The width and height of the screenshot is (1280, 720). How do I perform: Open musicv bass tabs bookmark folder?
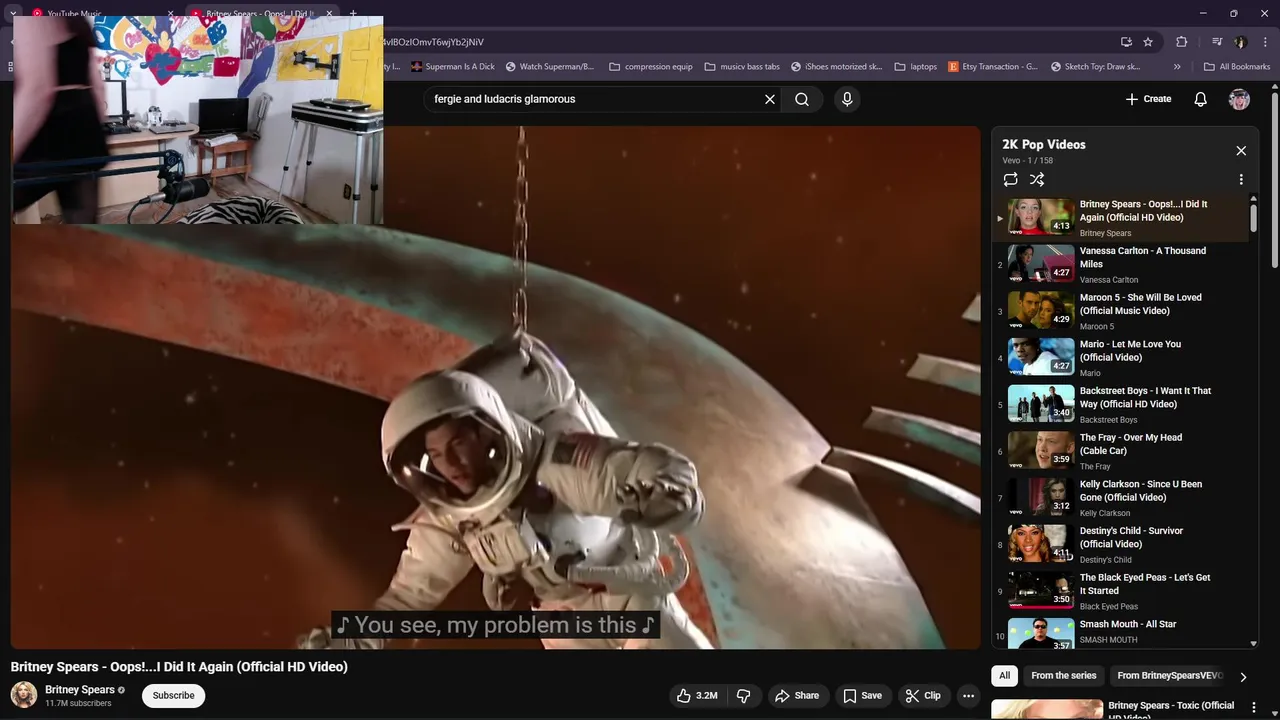point(741,67)
